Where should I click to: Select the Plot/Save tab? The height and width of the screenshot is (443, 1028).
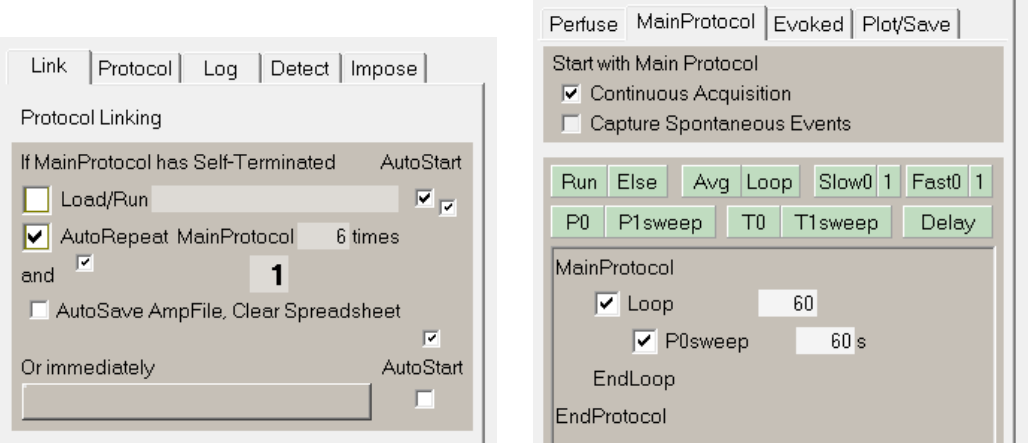tap(906, 24)
